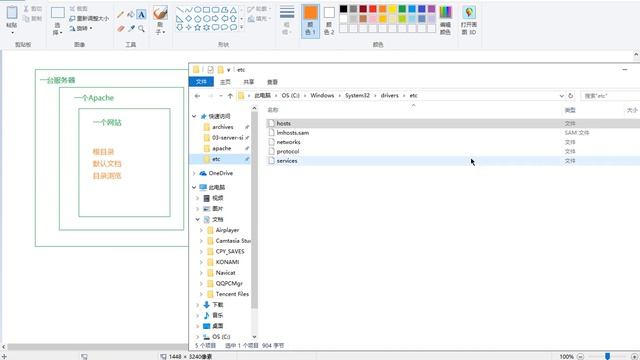
Task: Open the line Size thickness selector
Action: [287, 20]
